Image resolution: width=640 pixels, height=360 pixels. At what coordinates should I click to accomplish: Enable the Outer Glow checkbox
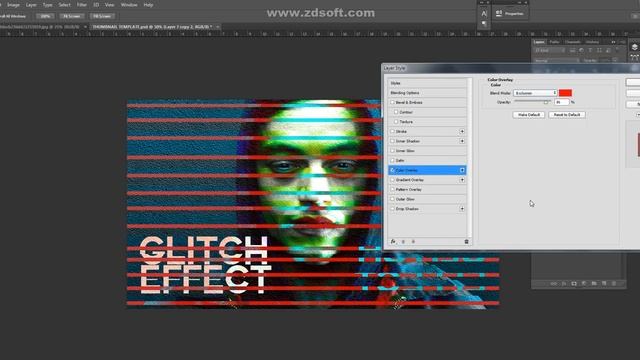(392, 199)
